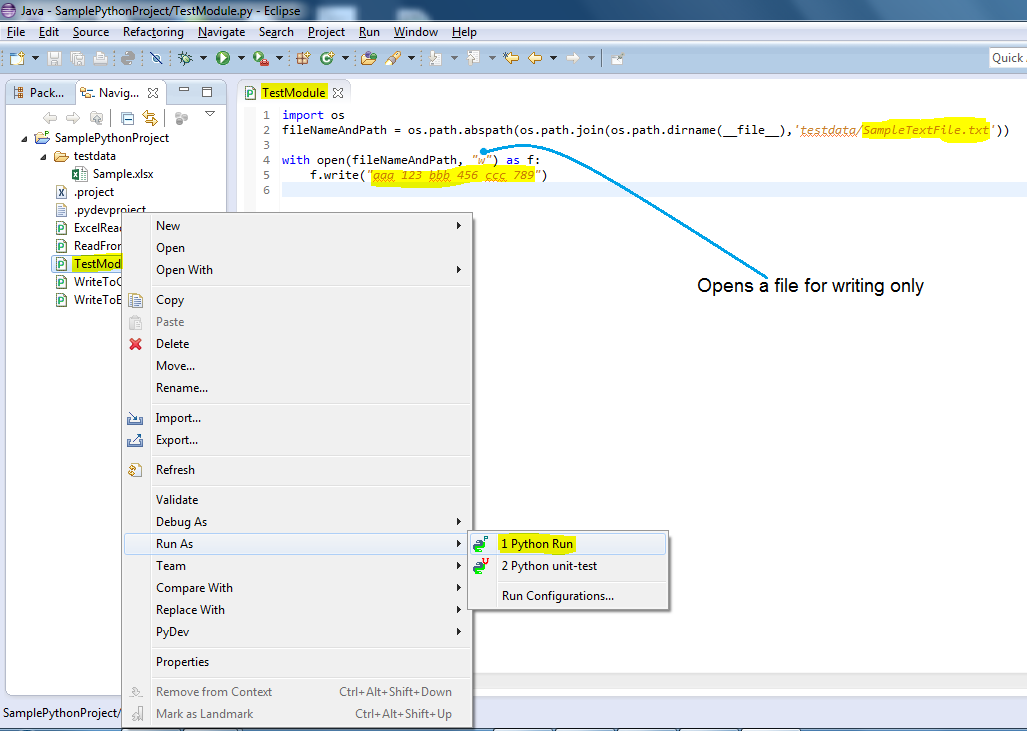The width and height of the screenshot is (1027, 731).
Task: Click the Back navigation arrow in Navigator
Action: [50, 117]
